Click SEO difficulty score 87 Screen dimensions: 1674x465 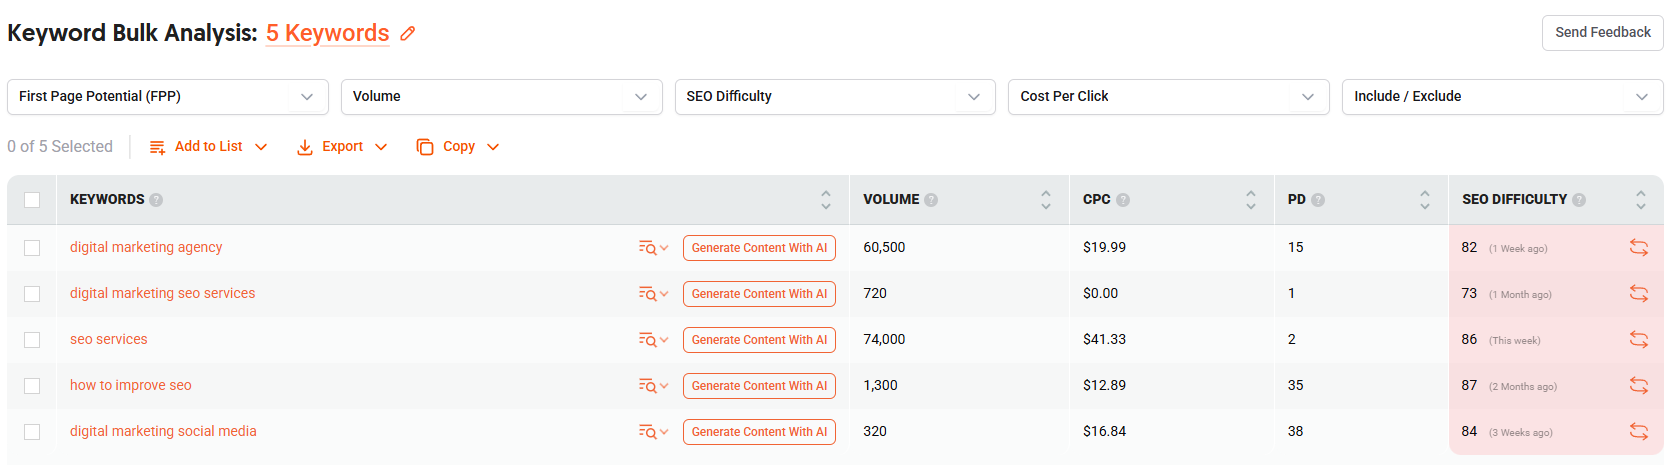tap(1469, 385)
